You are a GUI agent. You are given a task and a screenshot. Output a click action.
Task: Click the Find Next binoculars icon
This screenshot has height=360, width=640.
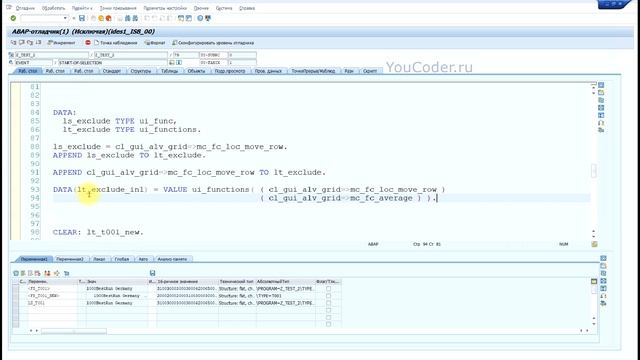tap(135, 18)
